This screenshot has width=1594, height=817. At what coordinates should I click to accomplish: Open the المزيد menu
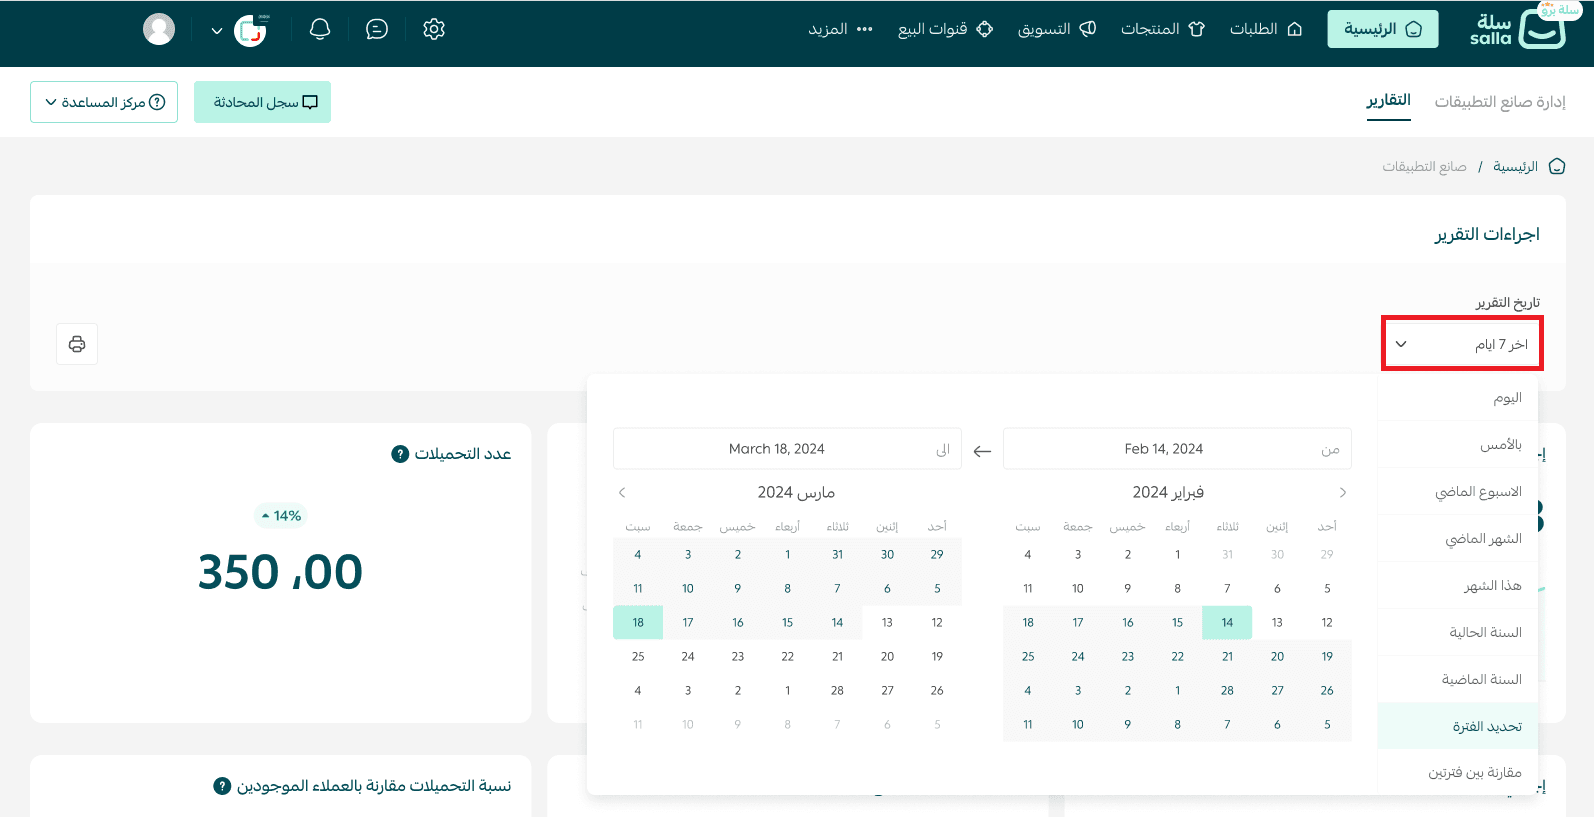pyautogui.click(x=841, y=29)
